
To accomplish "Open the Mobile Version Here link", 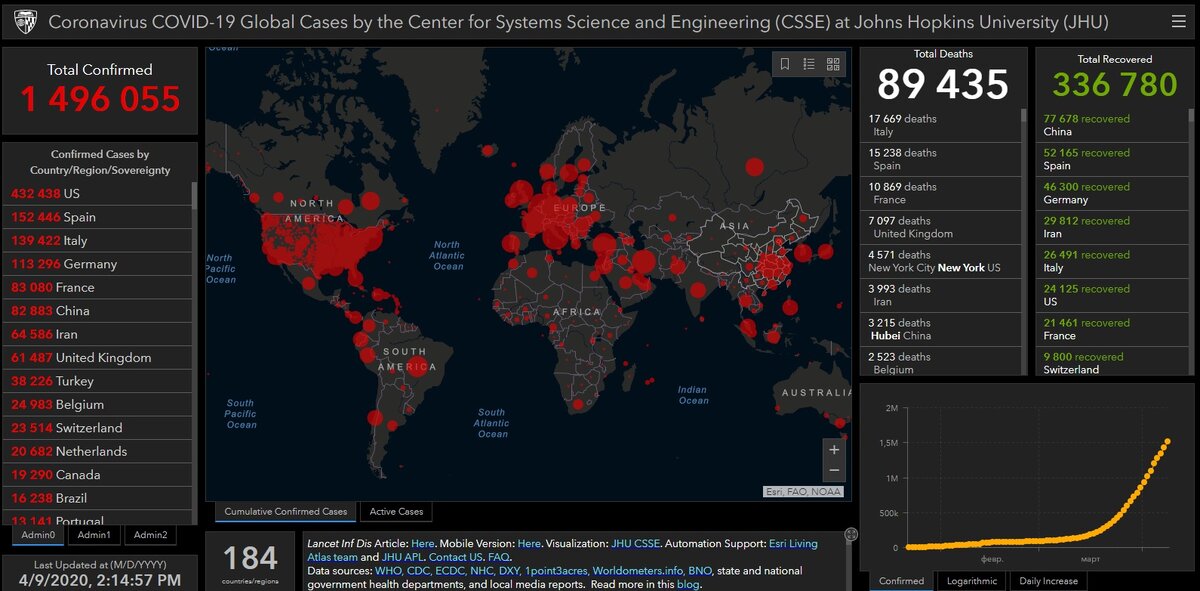I will 529,544.
